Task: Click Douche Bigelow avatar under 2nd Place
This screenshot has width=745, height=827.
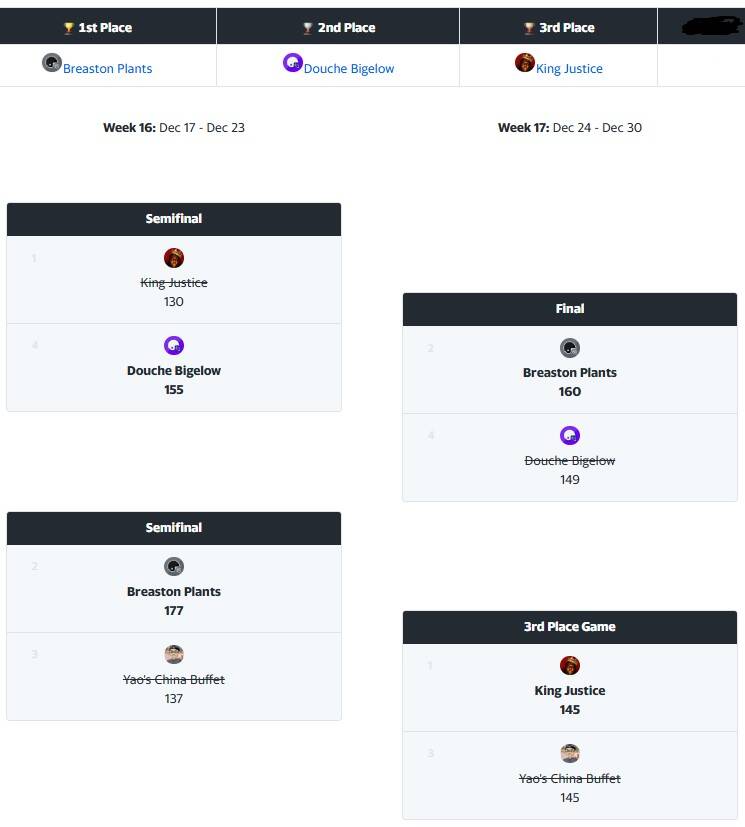Action: (293, 63)
